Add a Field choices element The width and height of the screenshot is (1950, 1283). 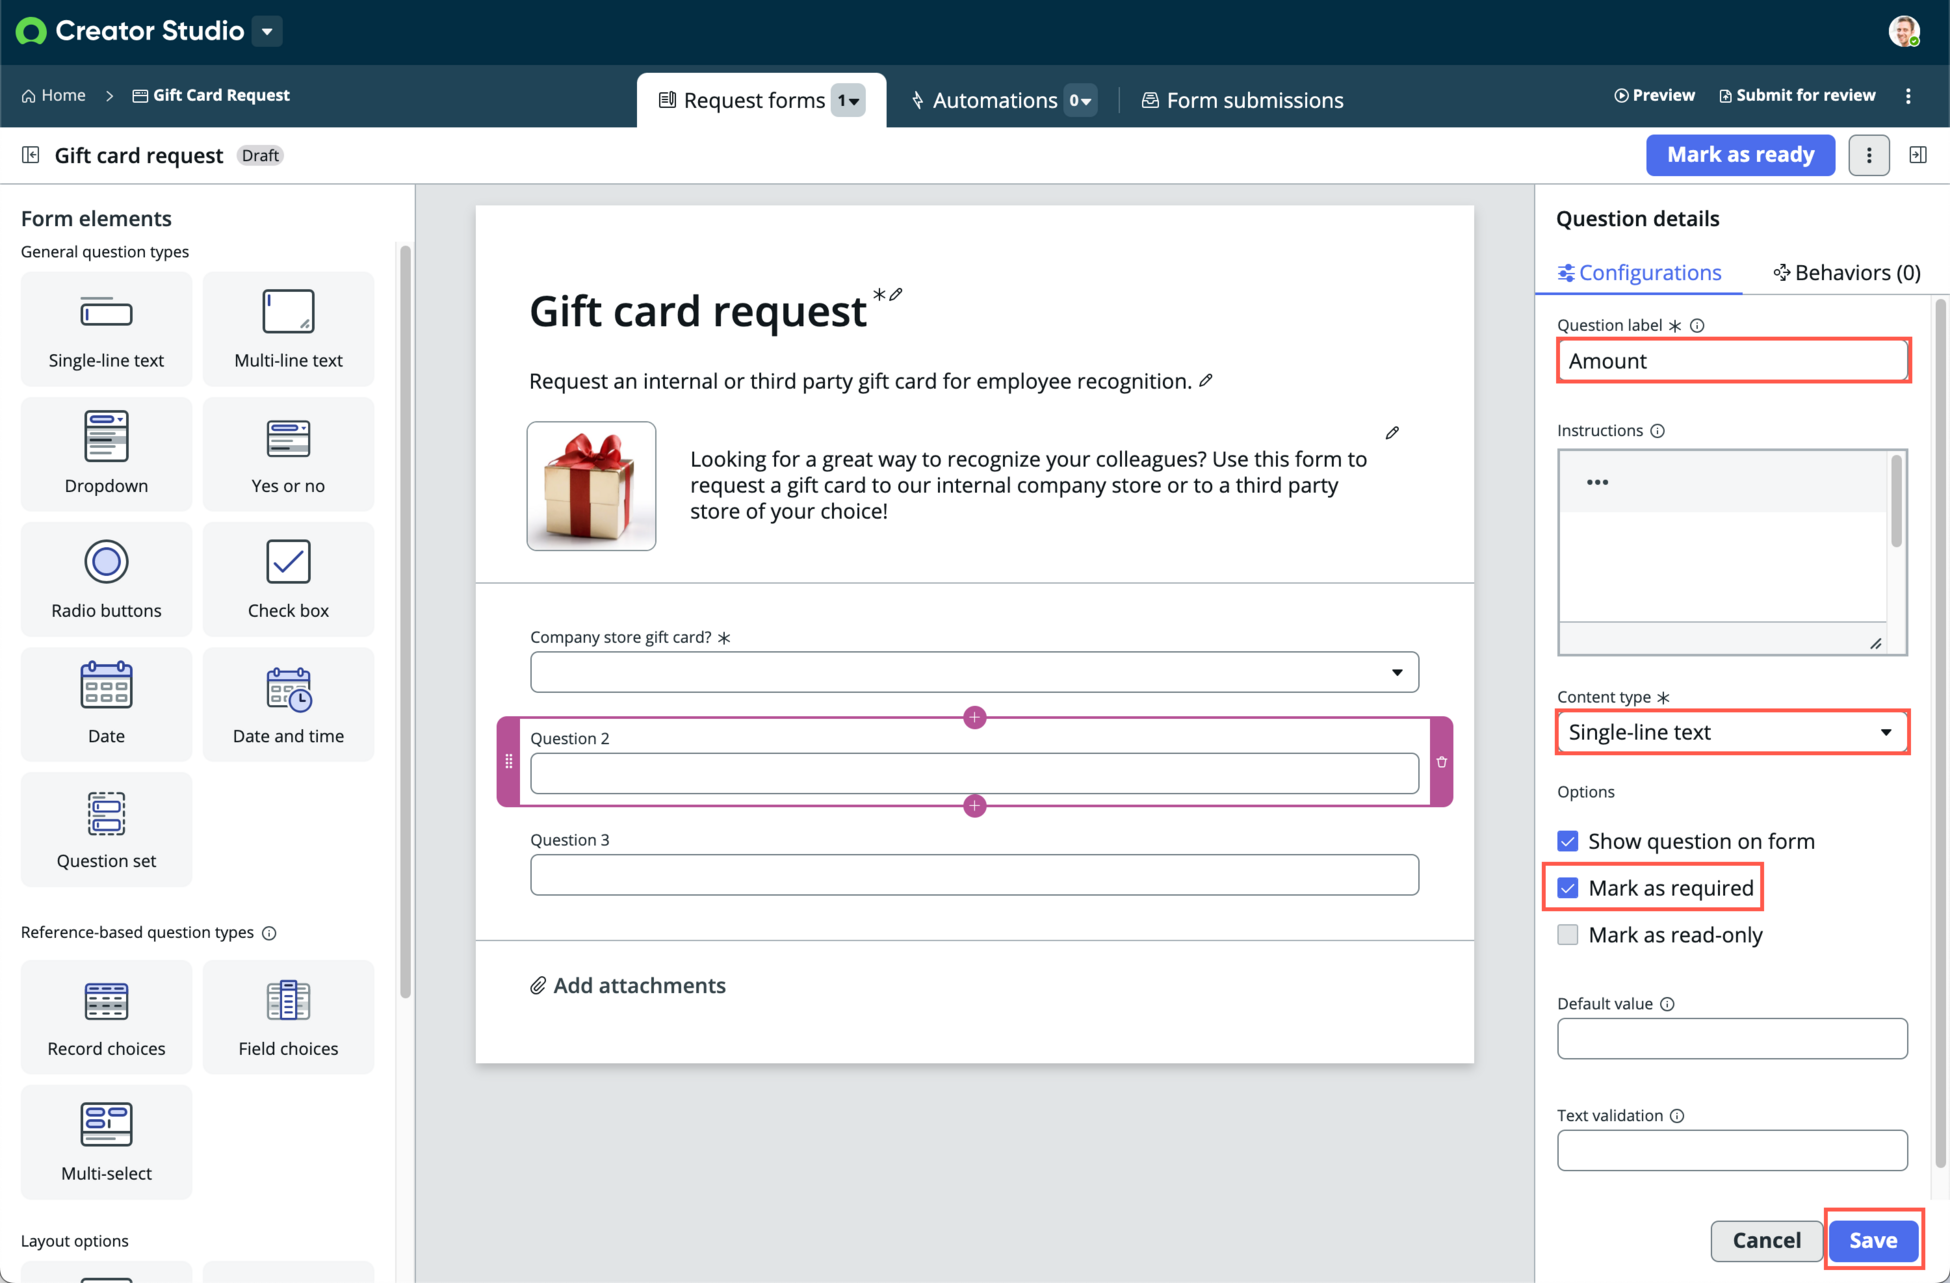288,1017
